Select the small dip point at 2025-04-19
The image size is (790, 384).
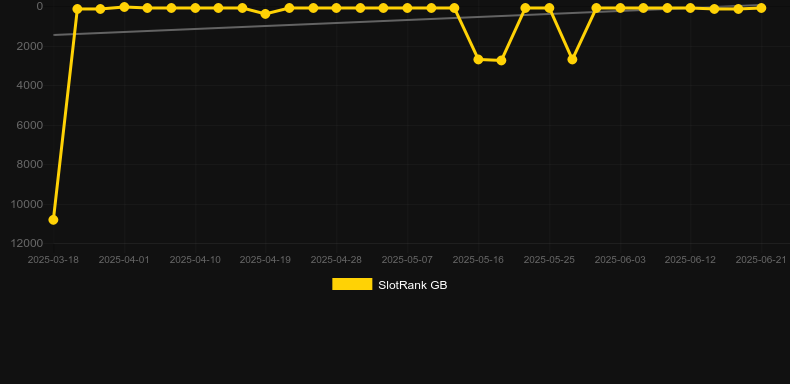click(x=266, y=14)
